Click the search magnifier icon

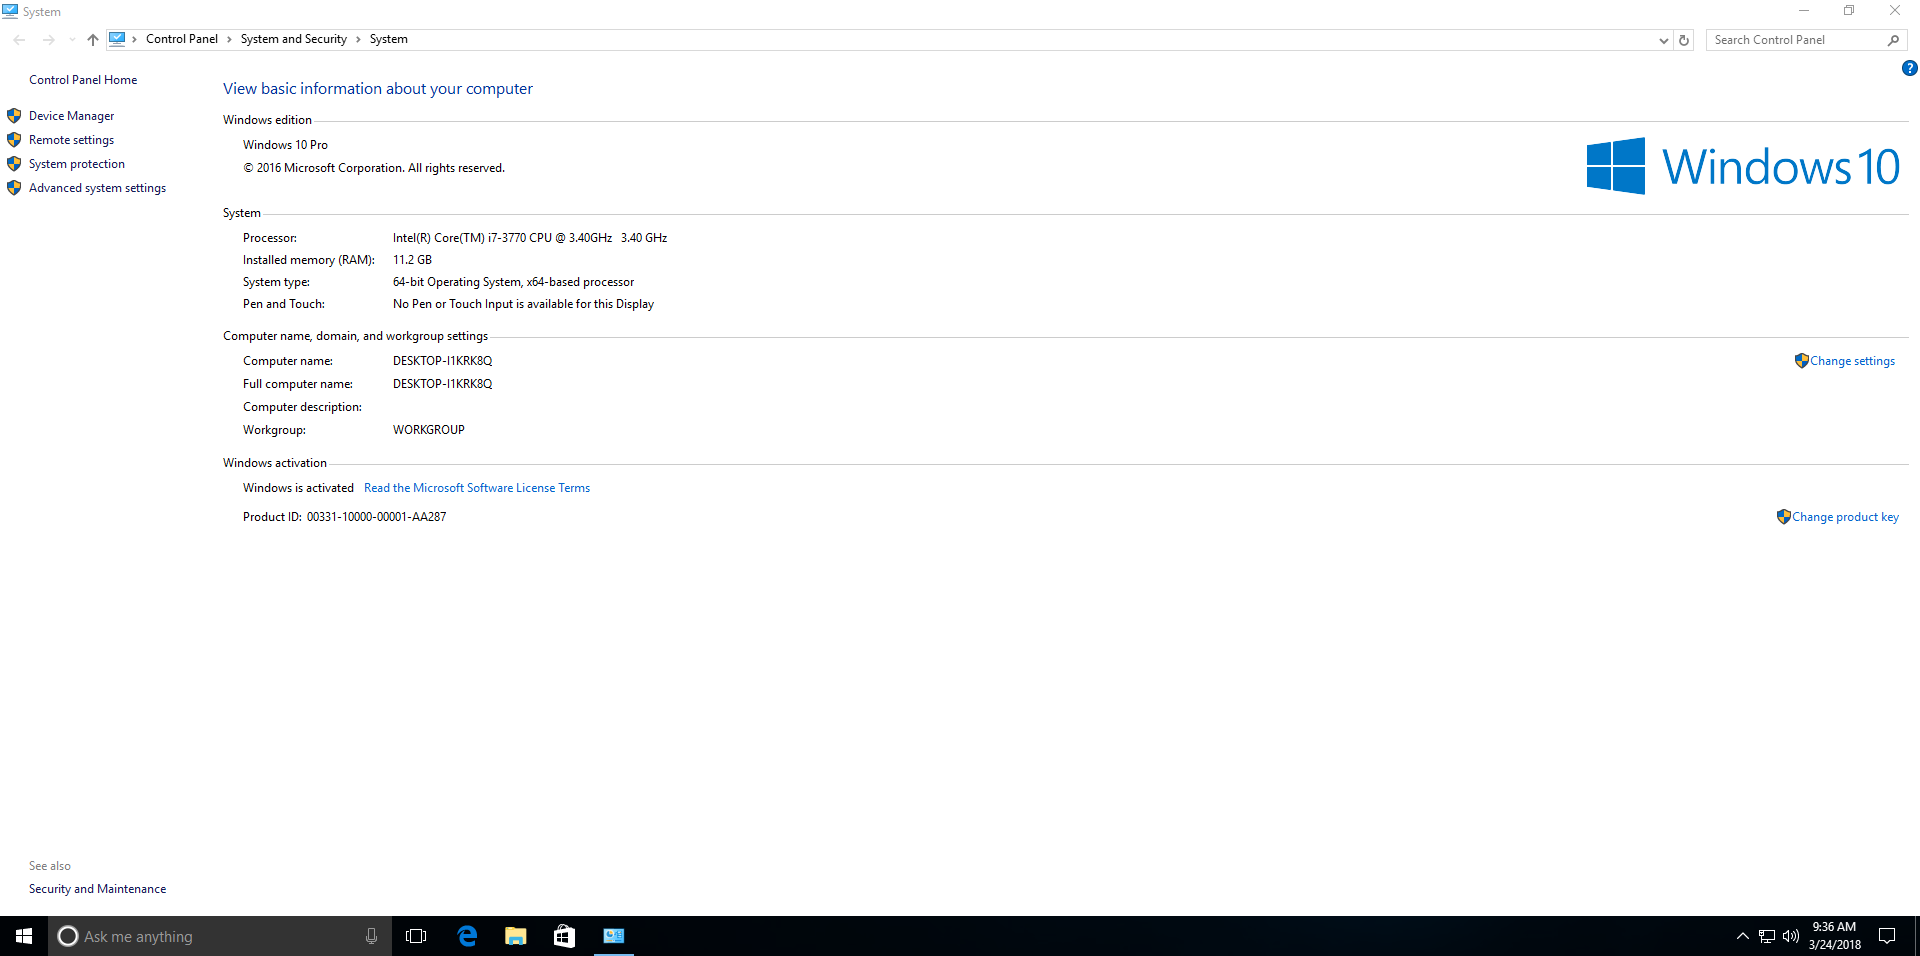[1893, 40]
